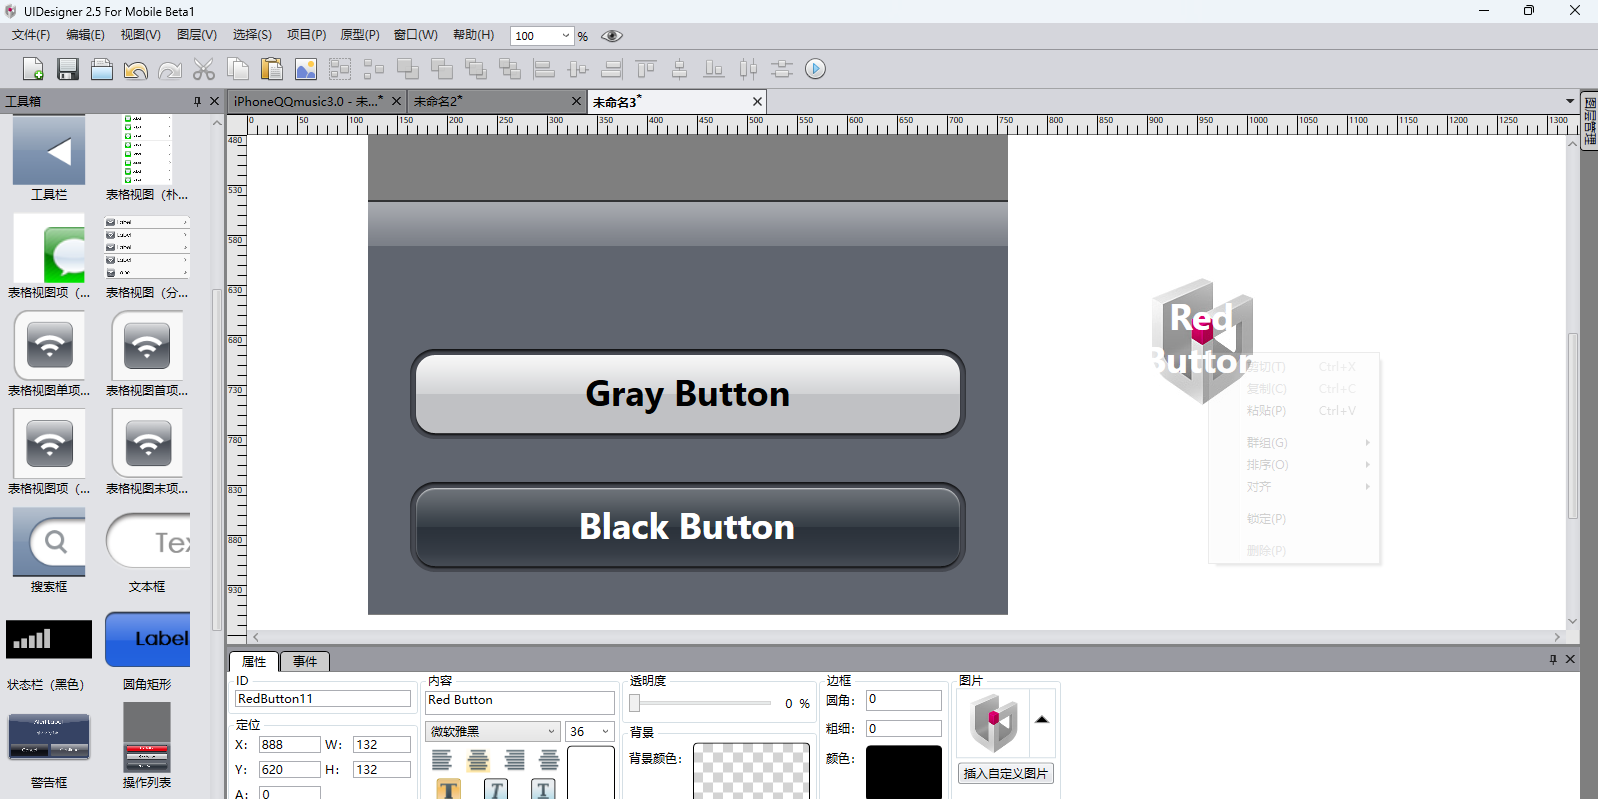Image resolution: width=1598 pixels, height=799 pixels.
Task: Click the 插入自定义图片 button
Action: tap(1006, 774)
